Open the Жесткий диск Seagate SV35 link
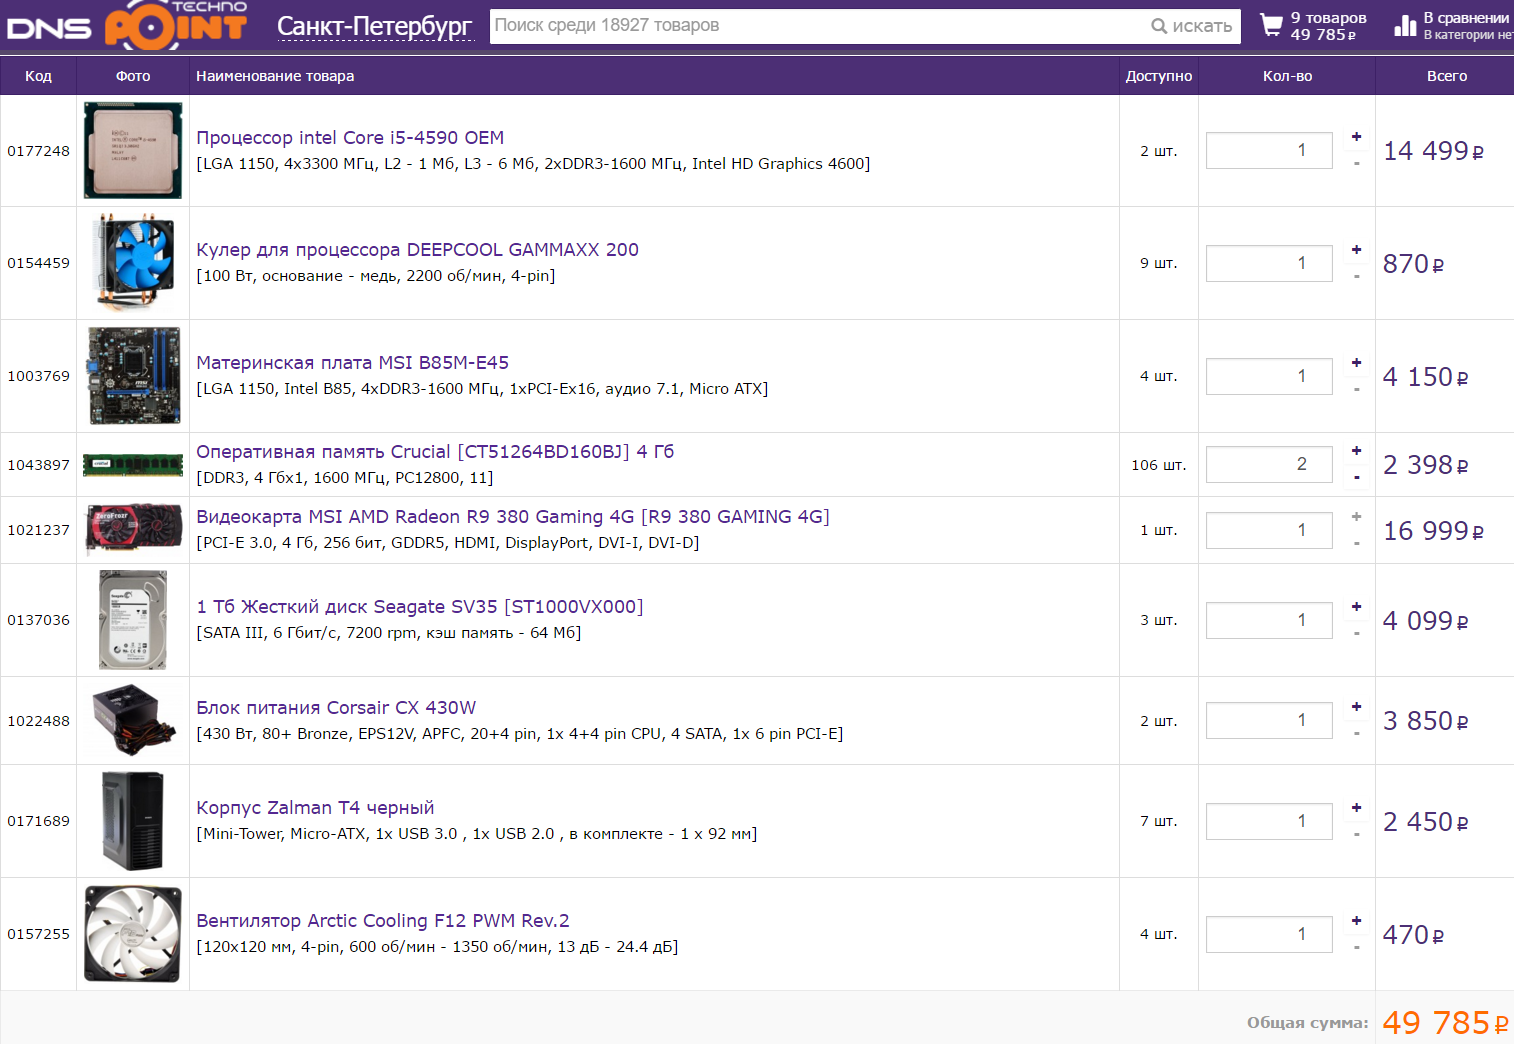 point(420,607)
